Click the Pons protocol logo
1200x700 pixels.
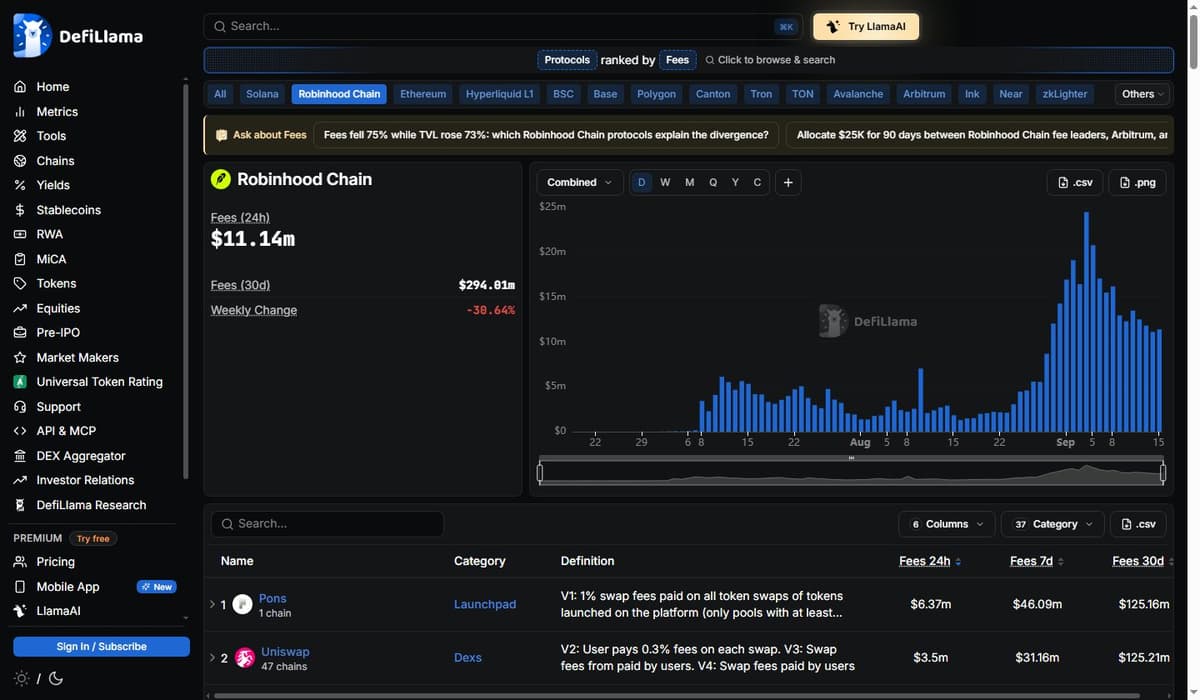[x=242, y=604]
